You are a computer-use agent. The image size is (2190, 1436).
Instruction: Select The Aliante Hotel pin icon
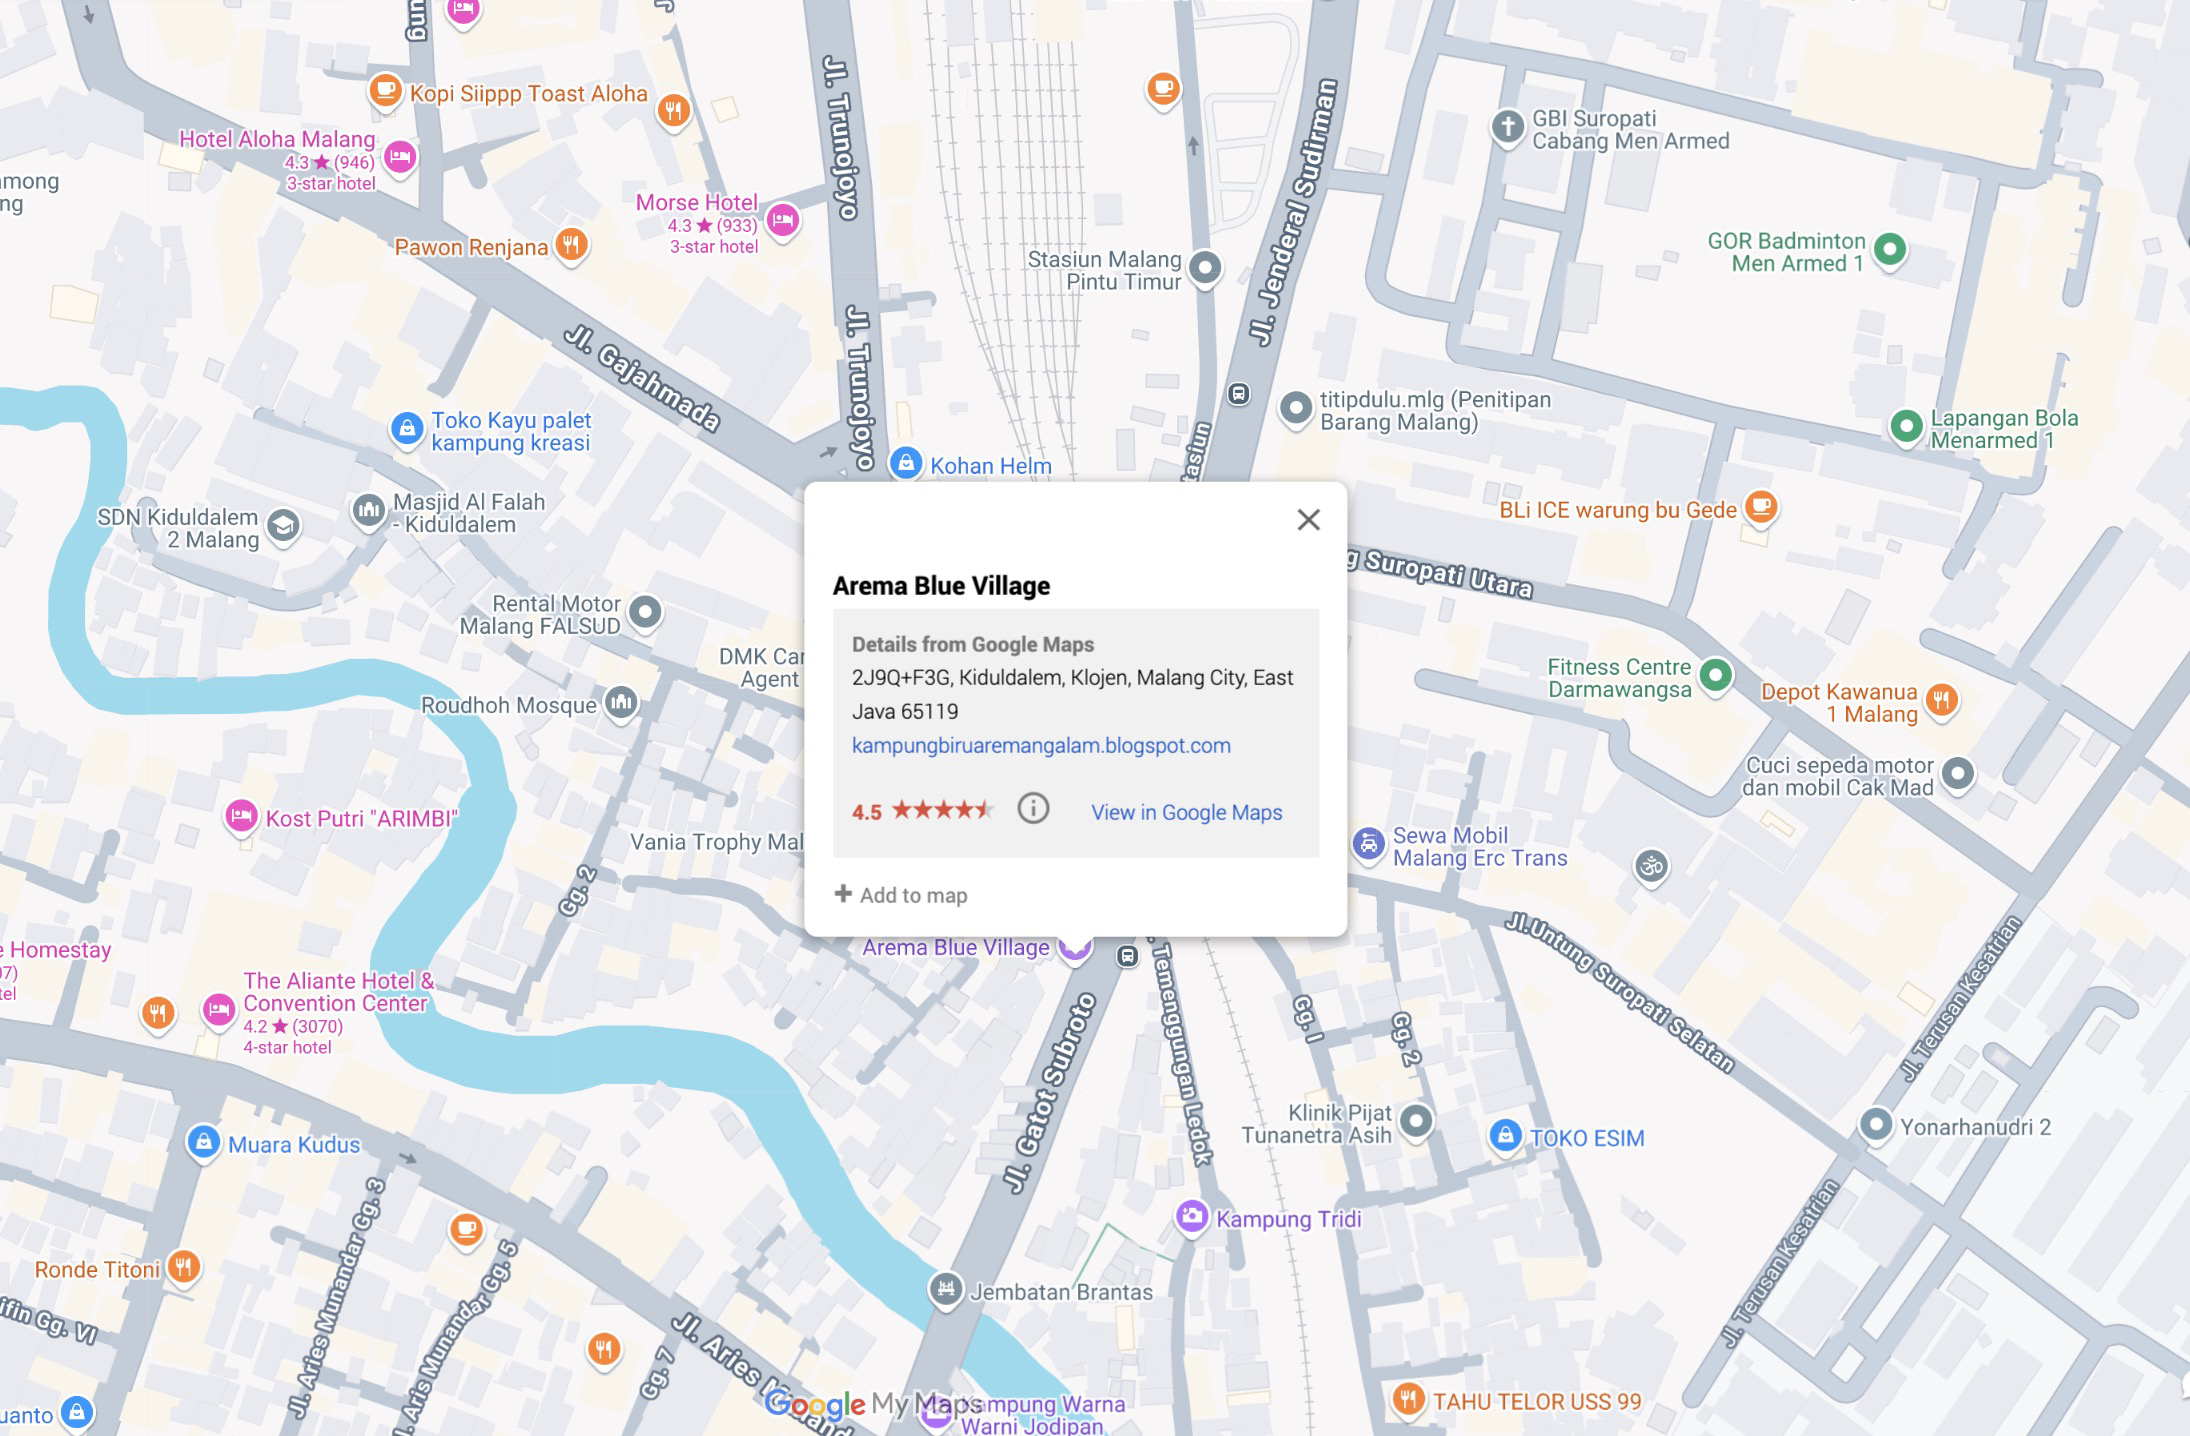218,1010
